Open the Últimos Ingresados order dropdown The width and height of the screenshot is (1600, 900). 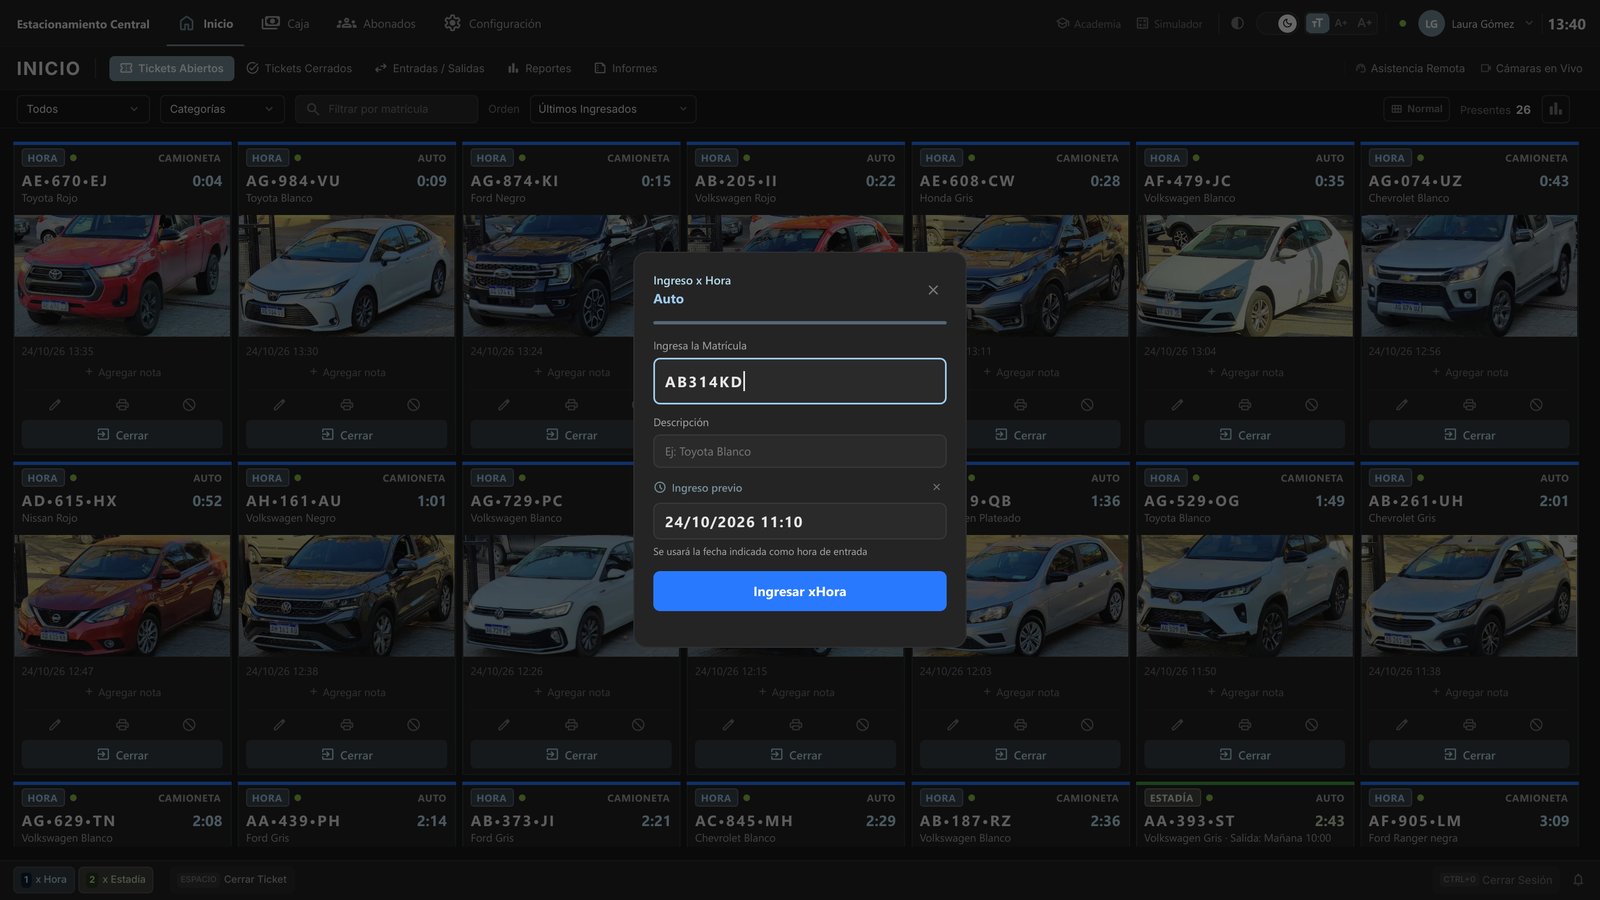click(612, 109)
